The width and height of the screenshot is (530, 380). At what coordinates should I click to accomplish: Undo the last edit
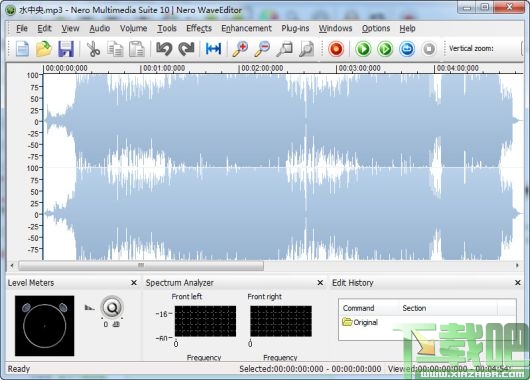pos(164,49)
